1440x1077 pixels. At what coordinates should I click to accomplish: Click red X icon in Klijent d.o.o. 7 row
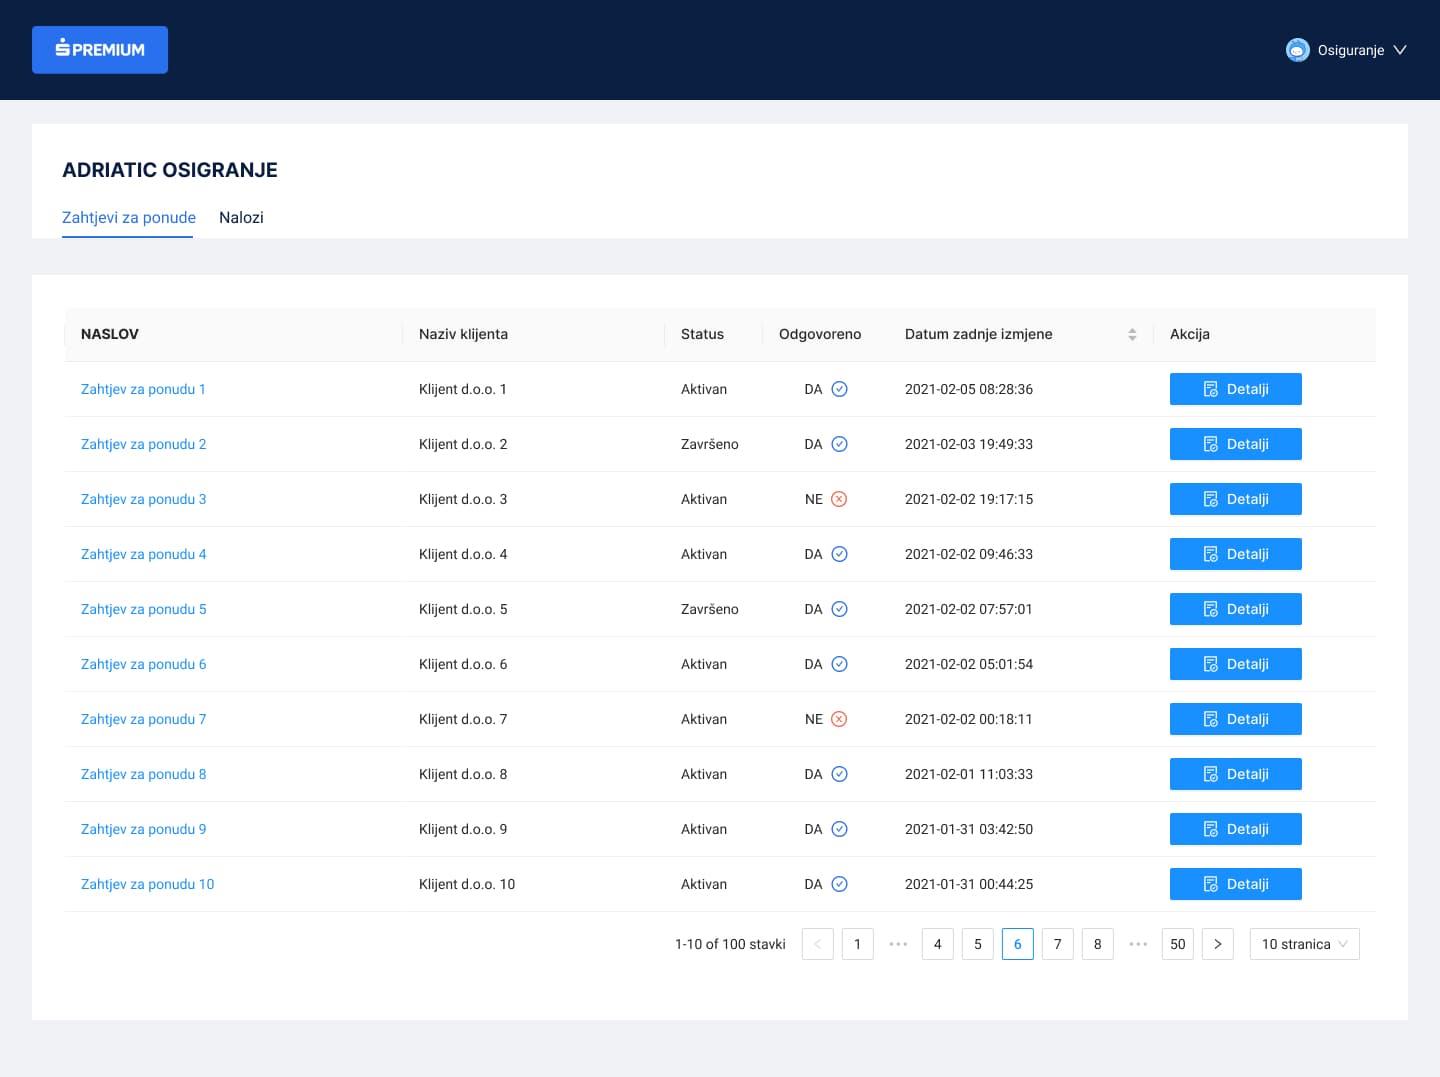point(840,719)
